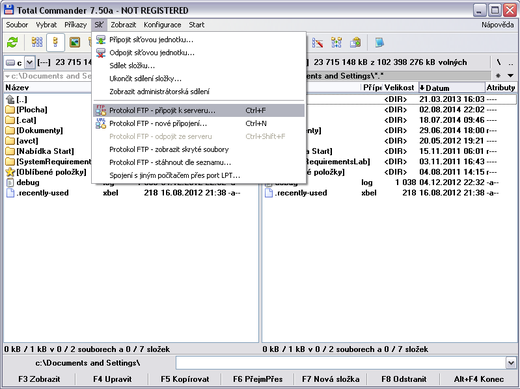
Task: Expand the right panel directory history arrow
Action: (x=510, y=76)
